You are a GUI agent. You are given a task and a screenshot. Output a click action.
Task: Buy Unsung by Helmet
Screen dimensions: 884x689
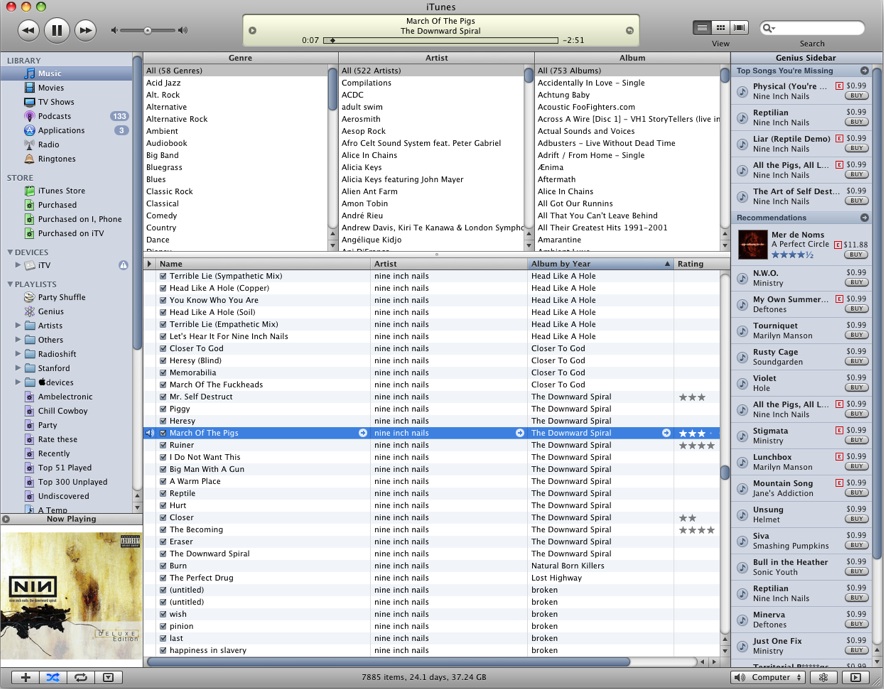click(x=856, y=519)
